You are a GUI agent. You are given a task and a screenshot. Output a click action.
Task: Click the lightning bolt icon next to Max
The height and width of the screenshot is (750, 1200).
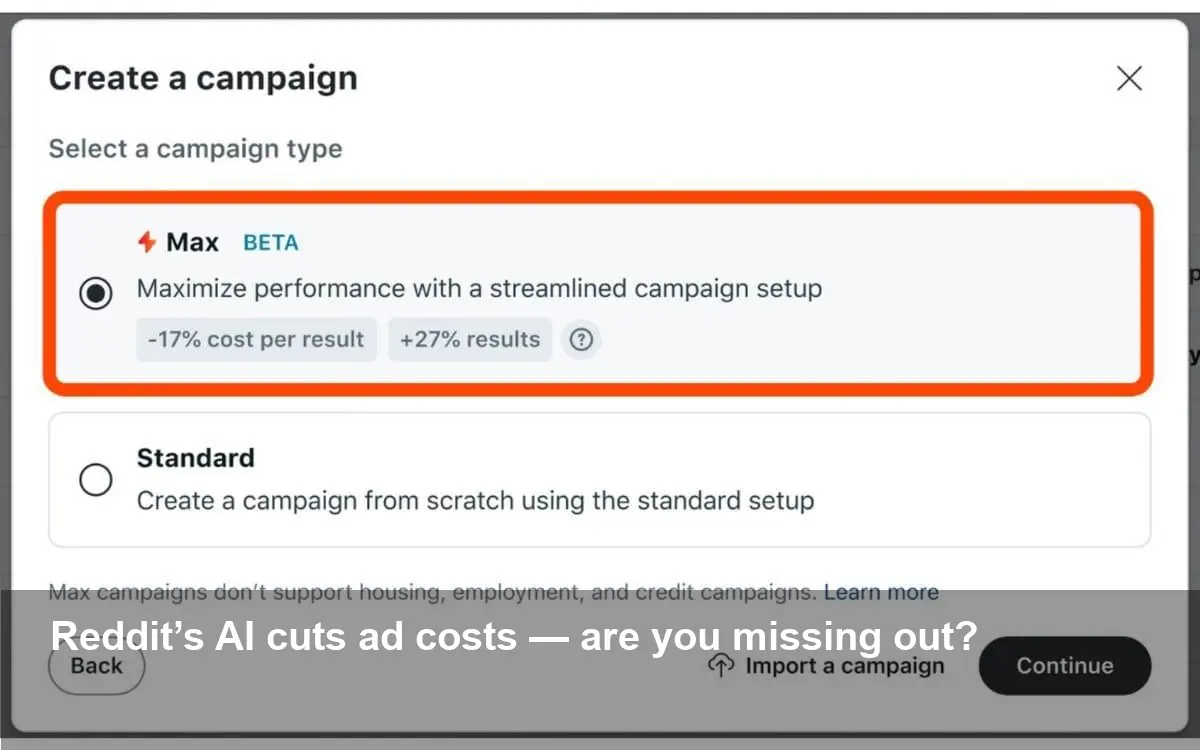[145, 241]
